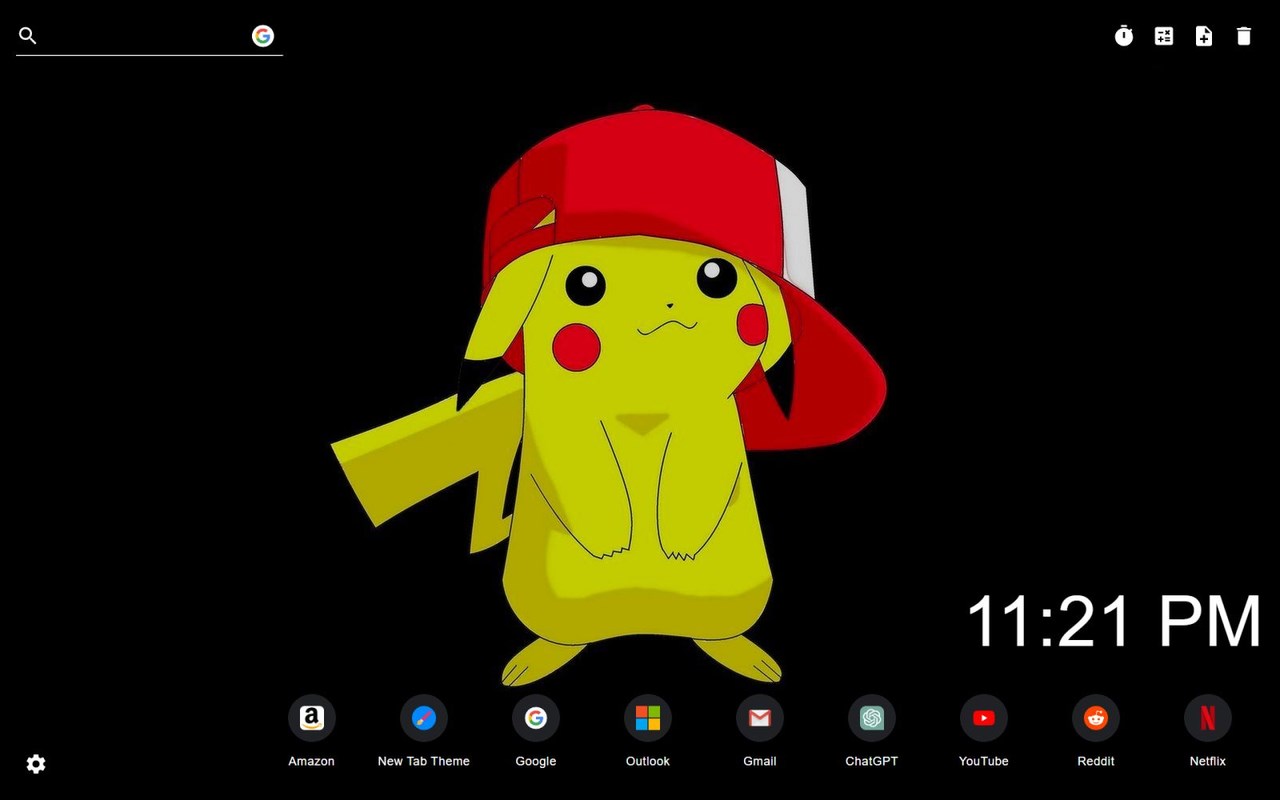Open the Amazon shortcut
This screenshot has width=1280, height=800.
pyautogui.click(x=311, y=717)
